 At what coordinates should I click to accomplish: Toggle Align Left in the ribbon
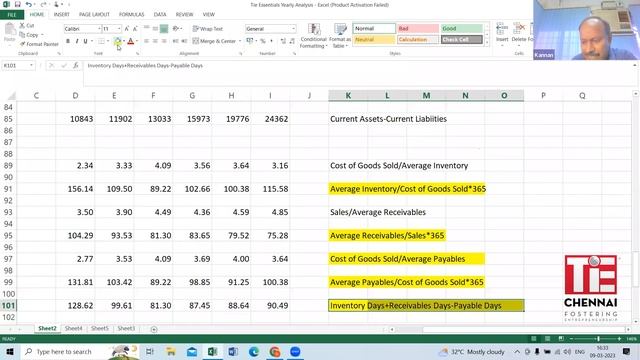coord(147,41)
